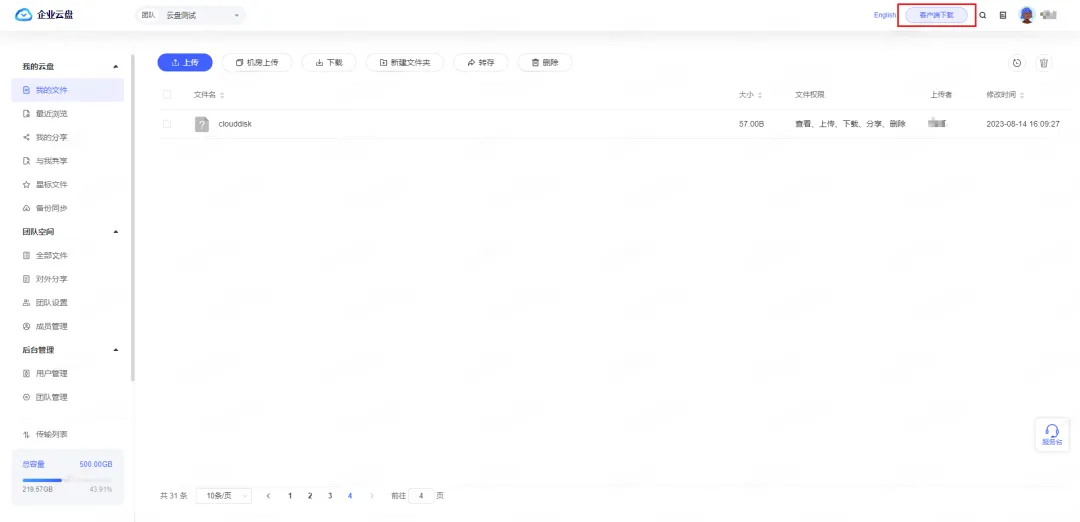Image resolution: width=1080 pixels, height=522 pixels.
Task: Open the search magnifier icon
Action: coord(983,15)
